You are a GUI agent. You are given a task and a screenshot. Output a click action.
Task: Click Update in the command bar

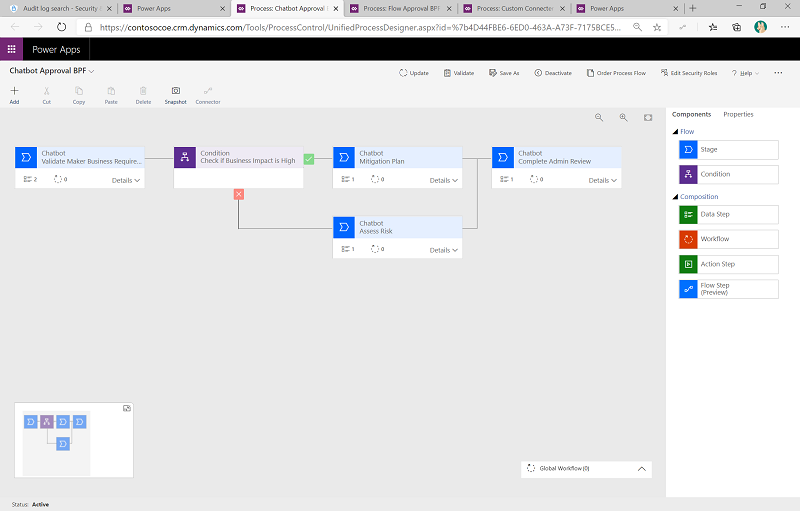(x=414, y=73)
